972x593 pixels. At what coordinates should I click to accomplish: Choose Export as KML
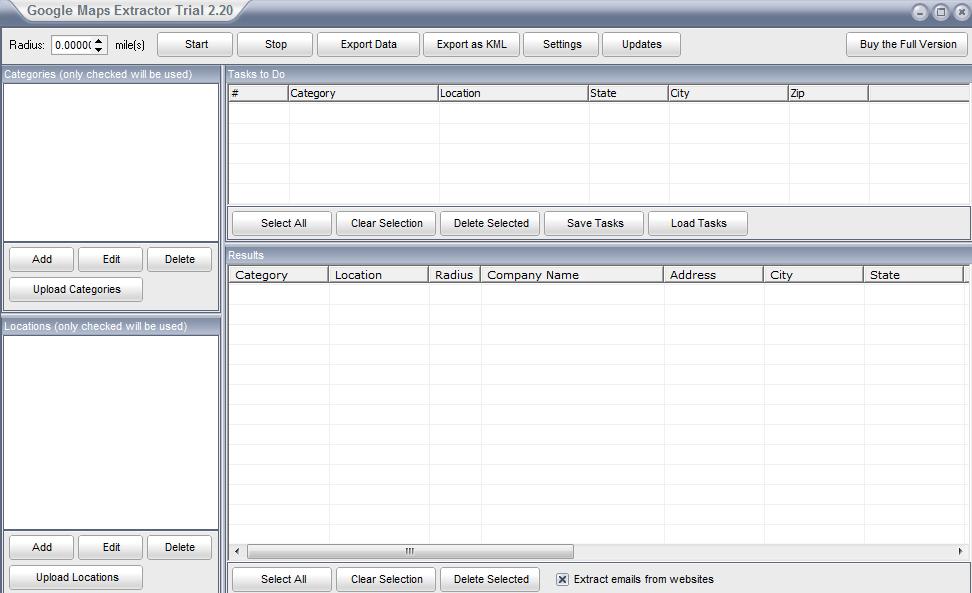[471, 44]
